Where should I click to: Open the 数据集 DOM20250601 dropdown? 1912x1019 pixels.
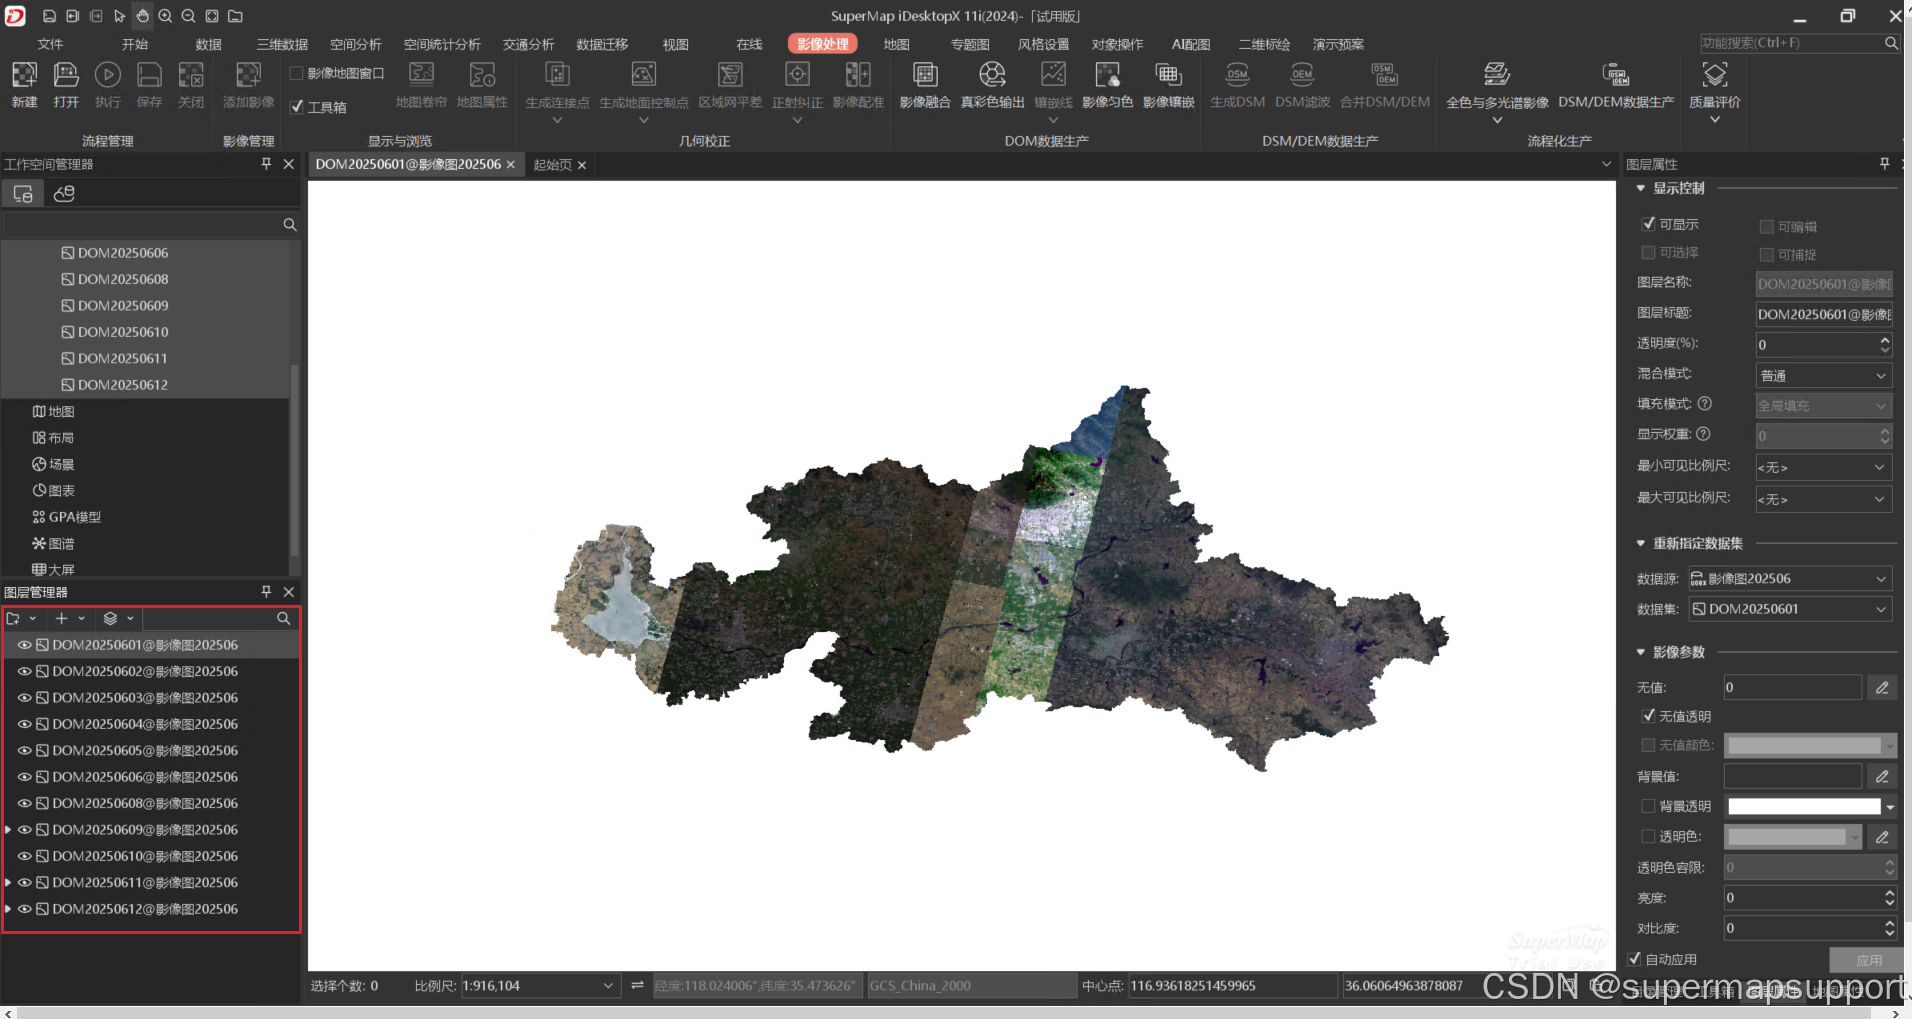1790,609
